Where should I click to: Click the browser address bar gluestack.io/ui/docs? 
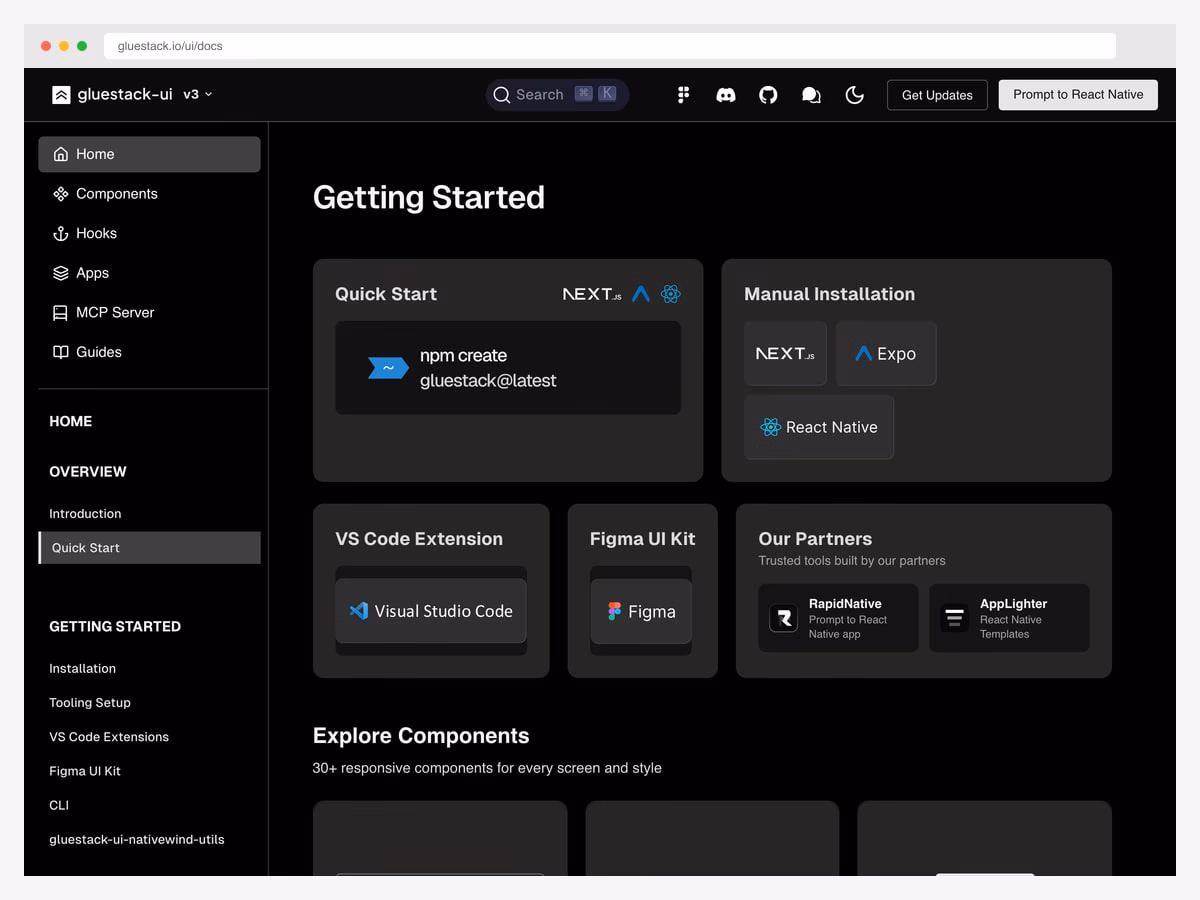tap(610, 46)
